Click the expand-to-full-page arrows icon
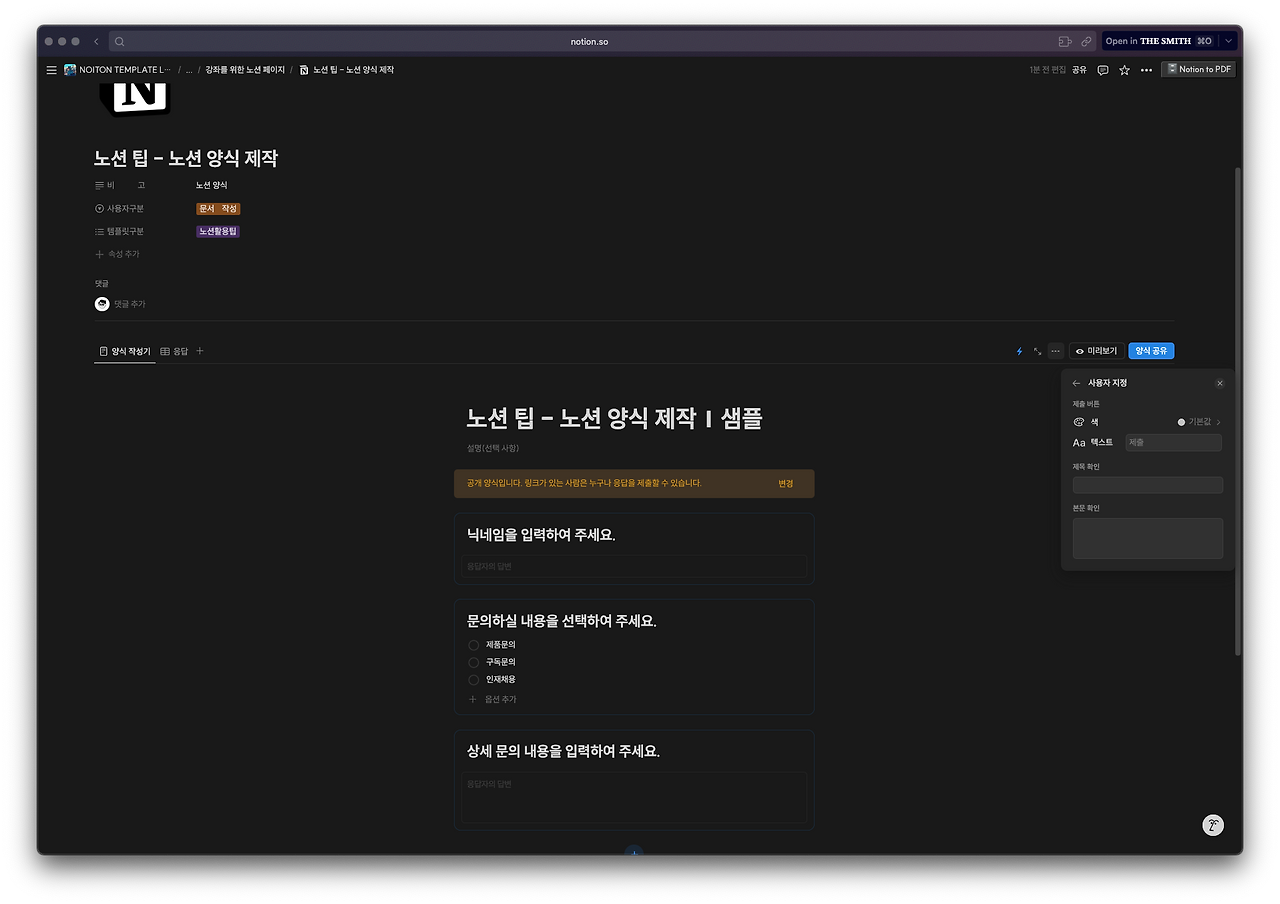This screenshot has width=1280, height=904. coord(1037,351)
